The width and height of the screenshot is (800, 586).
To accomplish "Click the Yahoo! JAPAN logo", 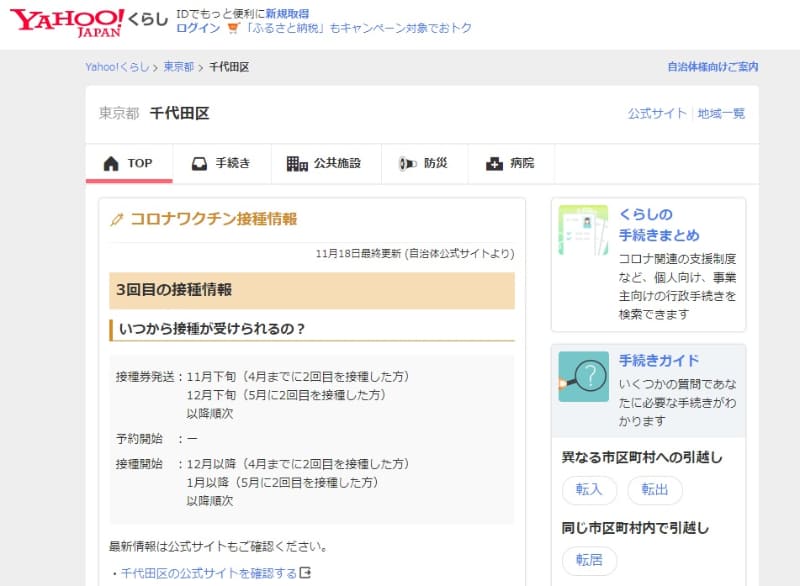I will coord(67,23).
